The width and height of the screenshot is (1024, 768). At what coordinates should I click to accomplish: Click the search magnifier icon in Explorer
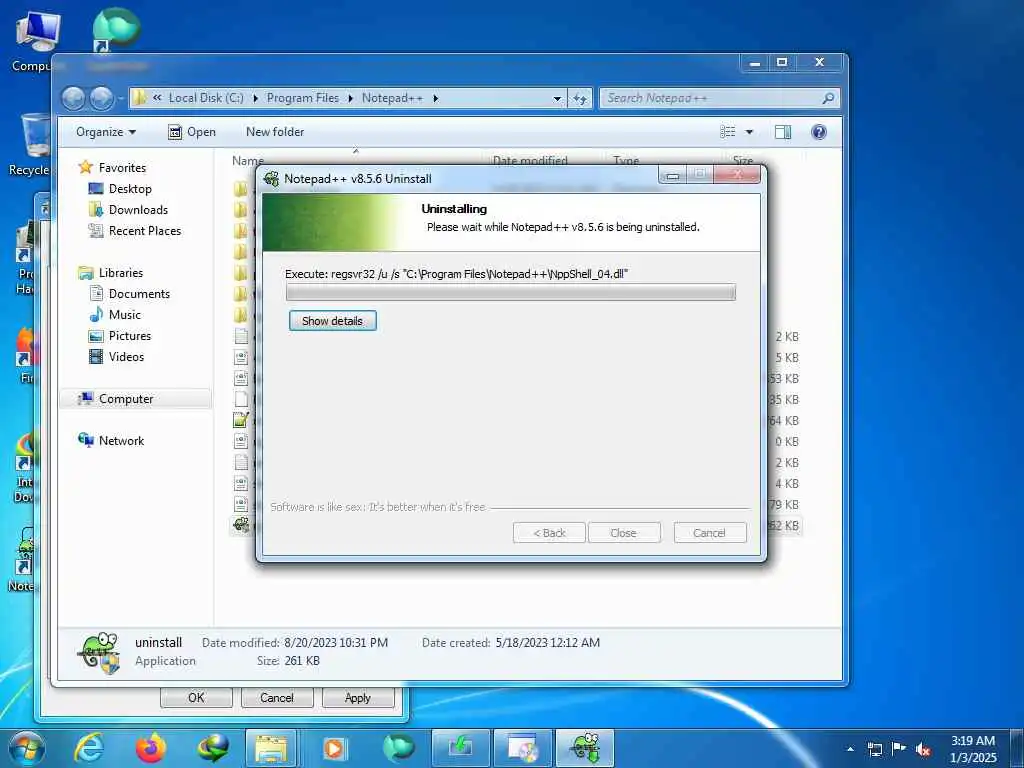[x=828, y=98]
